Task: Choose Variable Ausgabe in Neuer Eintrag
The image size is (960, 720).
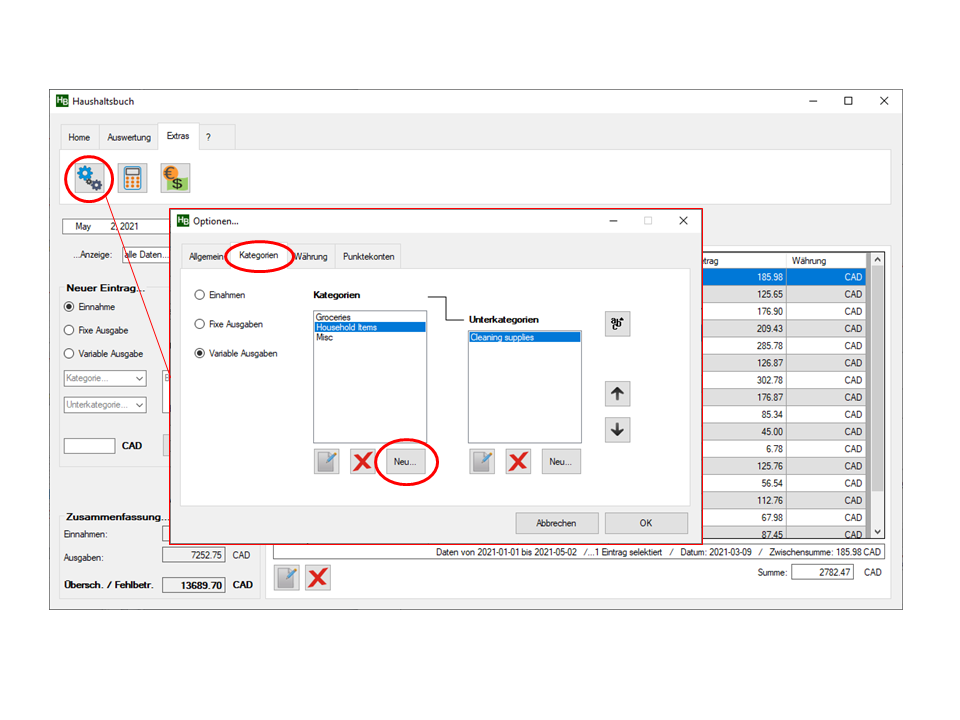Action: [69, 353]
